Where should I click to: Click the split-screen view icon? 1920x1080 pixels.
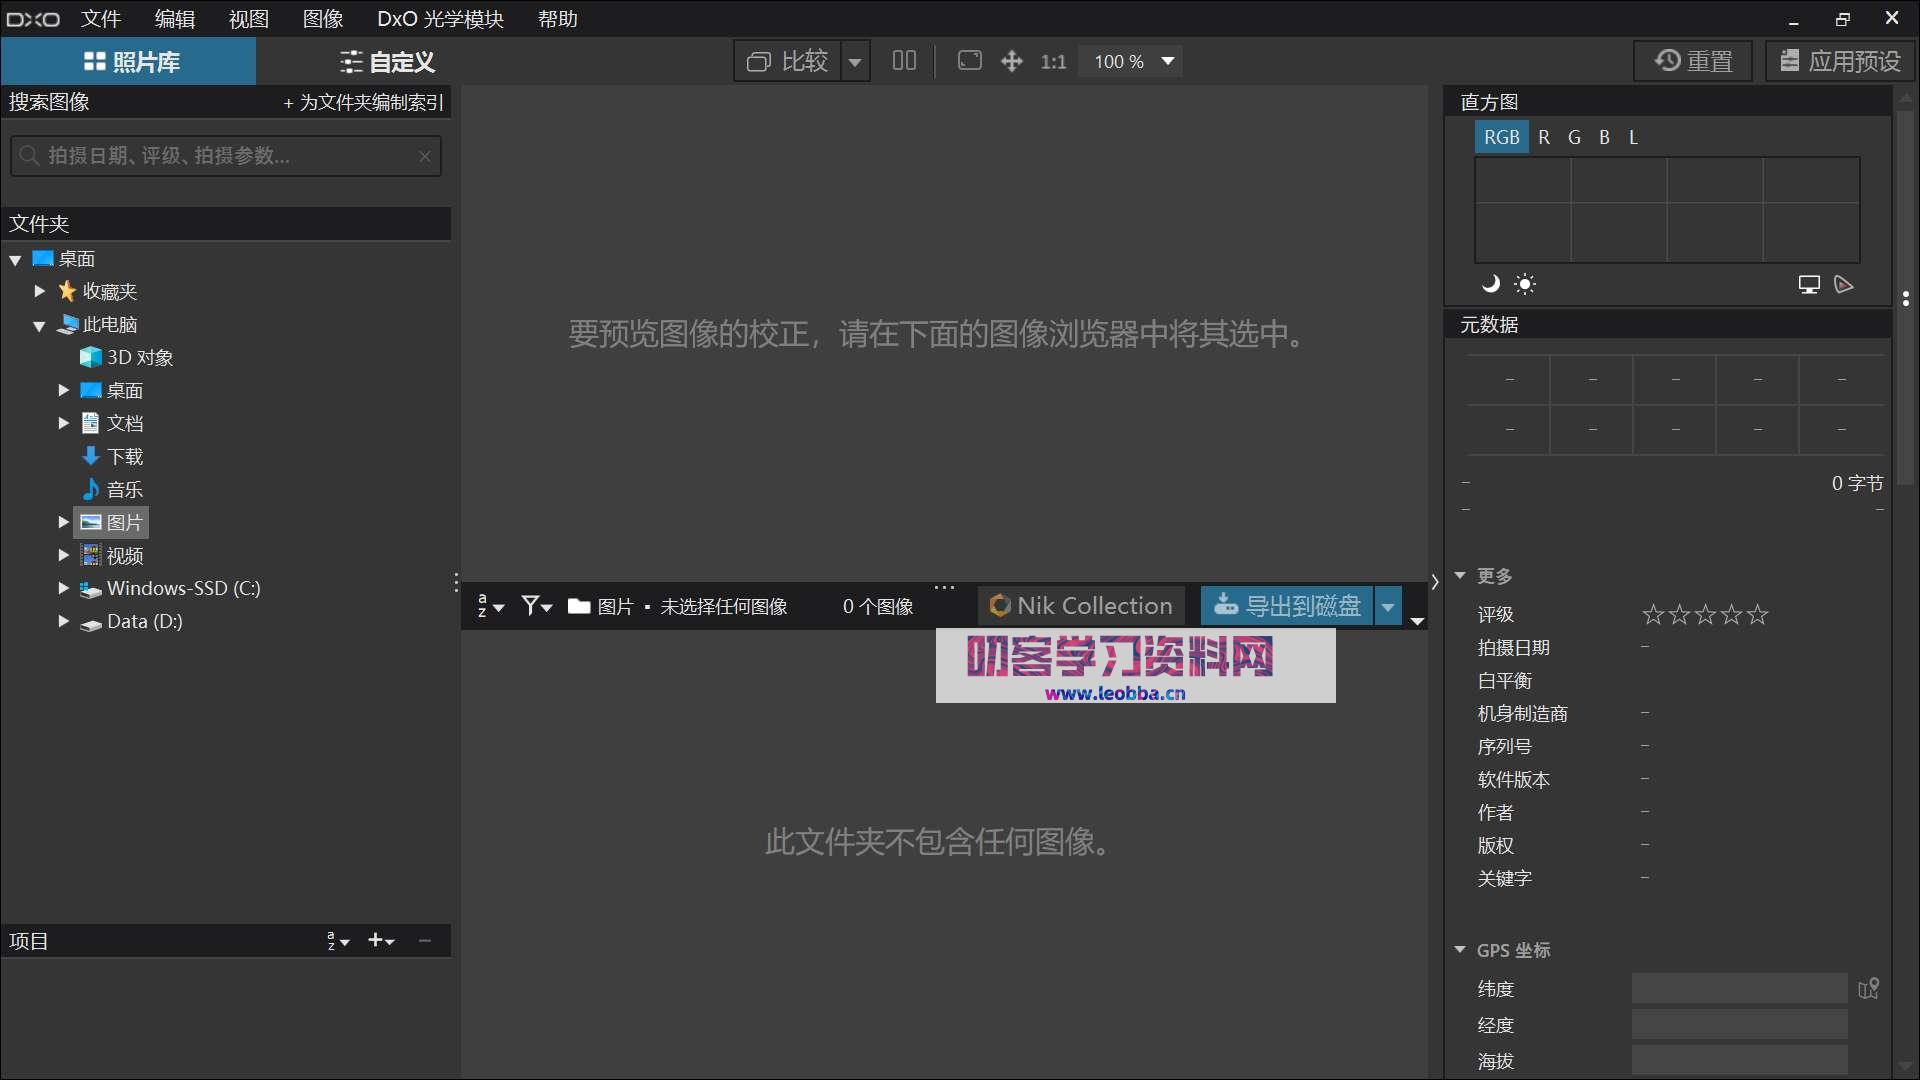904,61
